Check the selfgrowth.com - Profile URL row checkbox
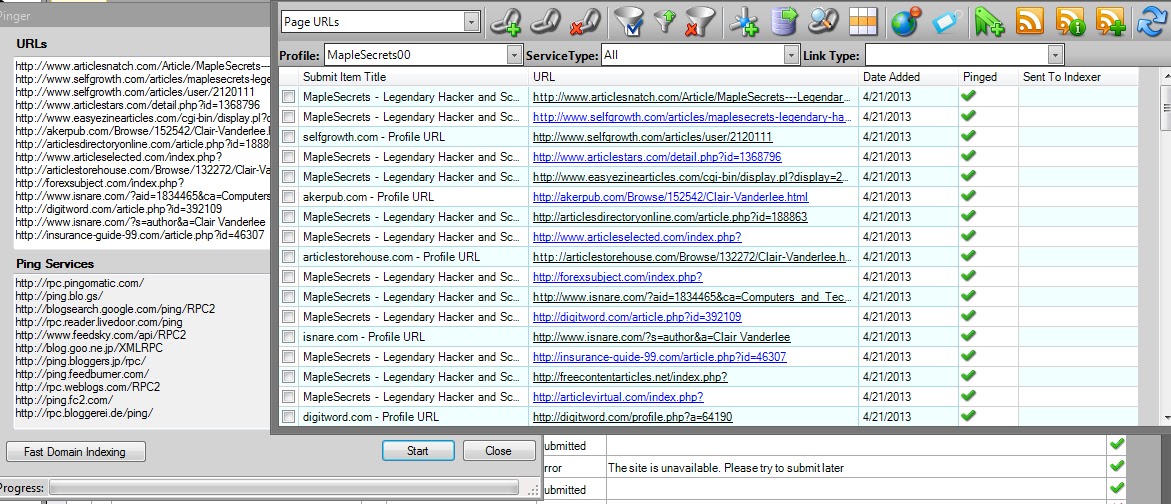Screen dimensions: 1171x504 tap(288, 137)
